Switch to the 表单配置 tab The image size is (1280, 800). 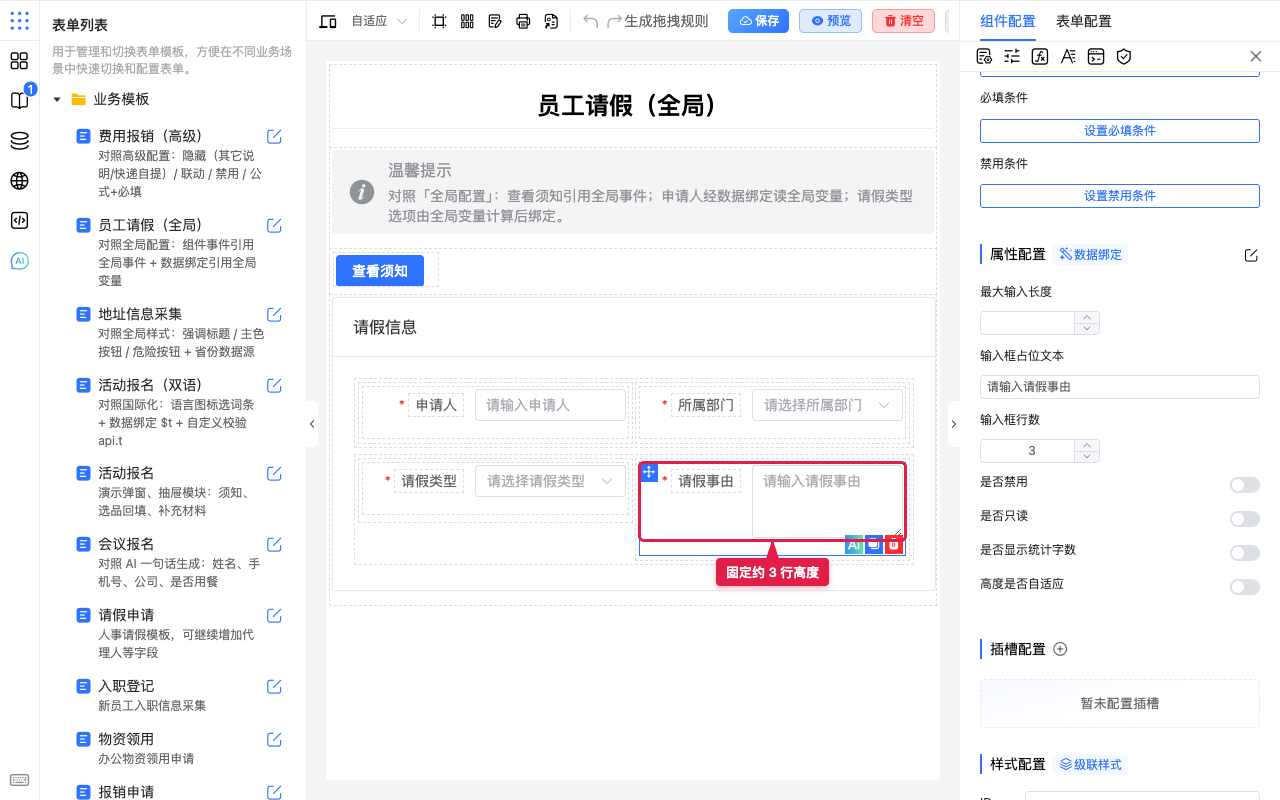coord(1084,21)
